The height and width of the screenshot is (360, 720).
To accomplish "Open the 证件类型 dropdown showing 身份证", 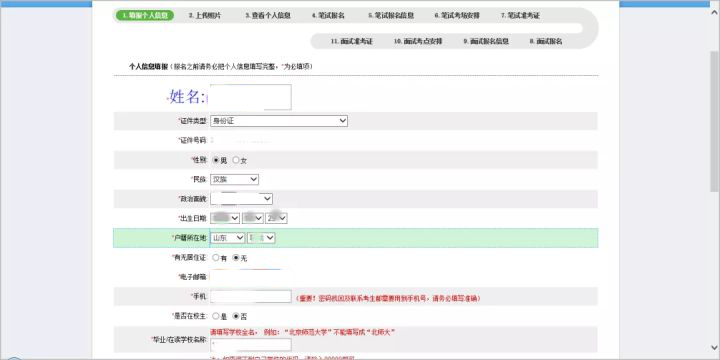I will pos(279,121).
